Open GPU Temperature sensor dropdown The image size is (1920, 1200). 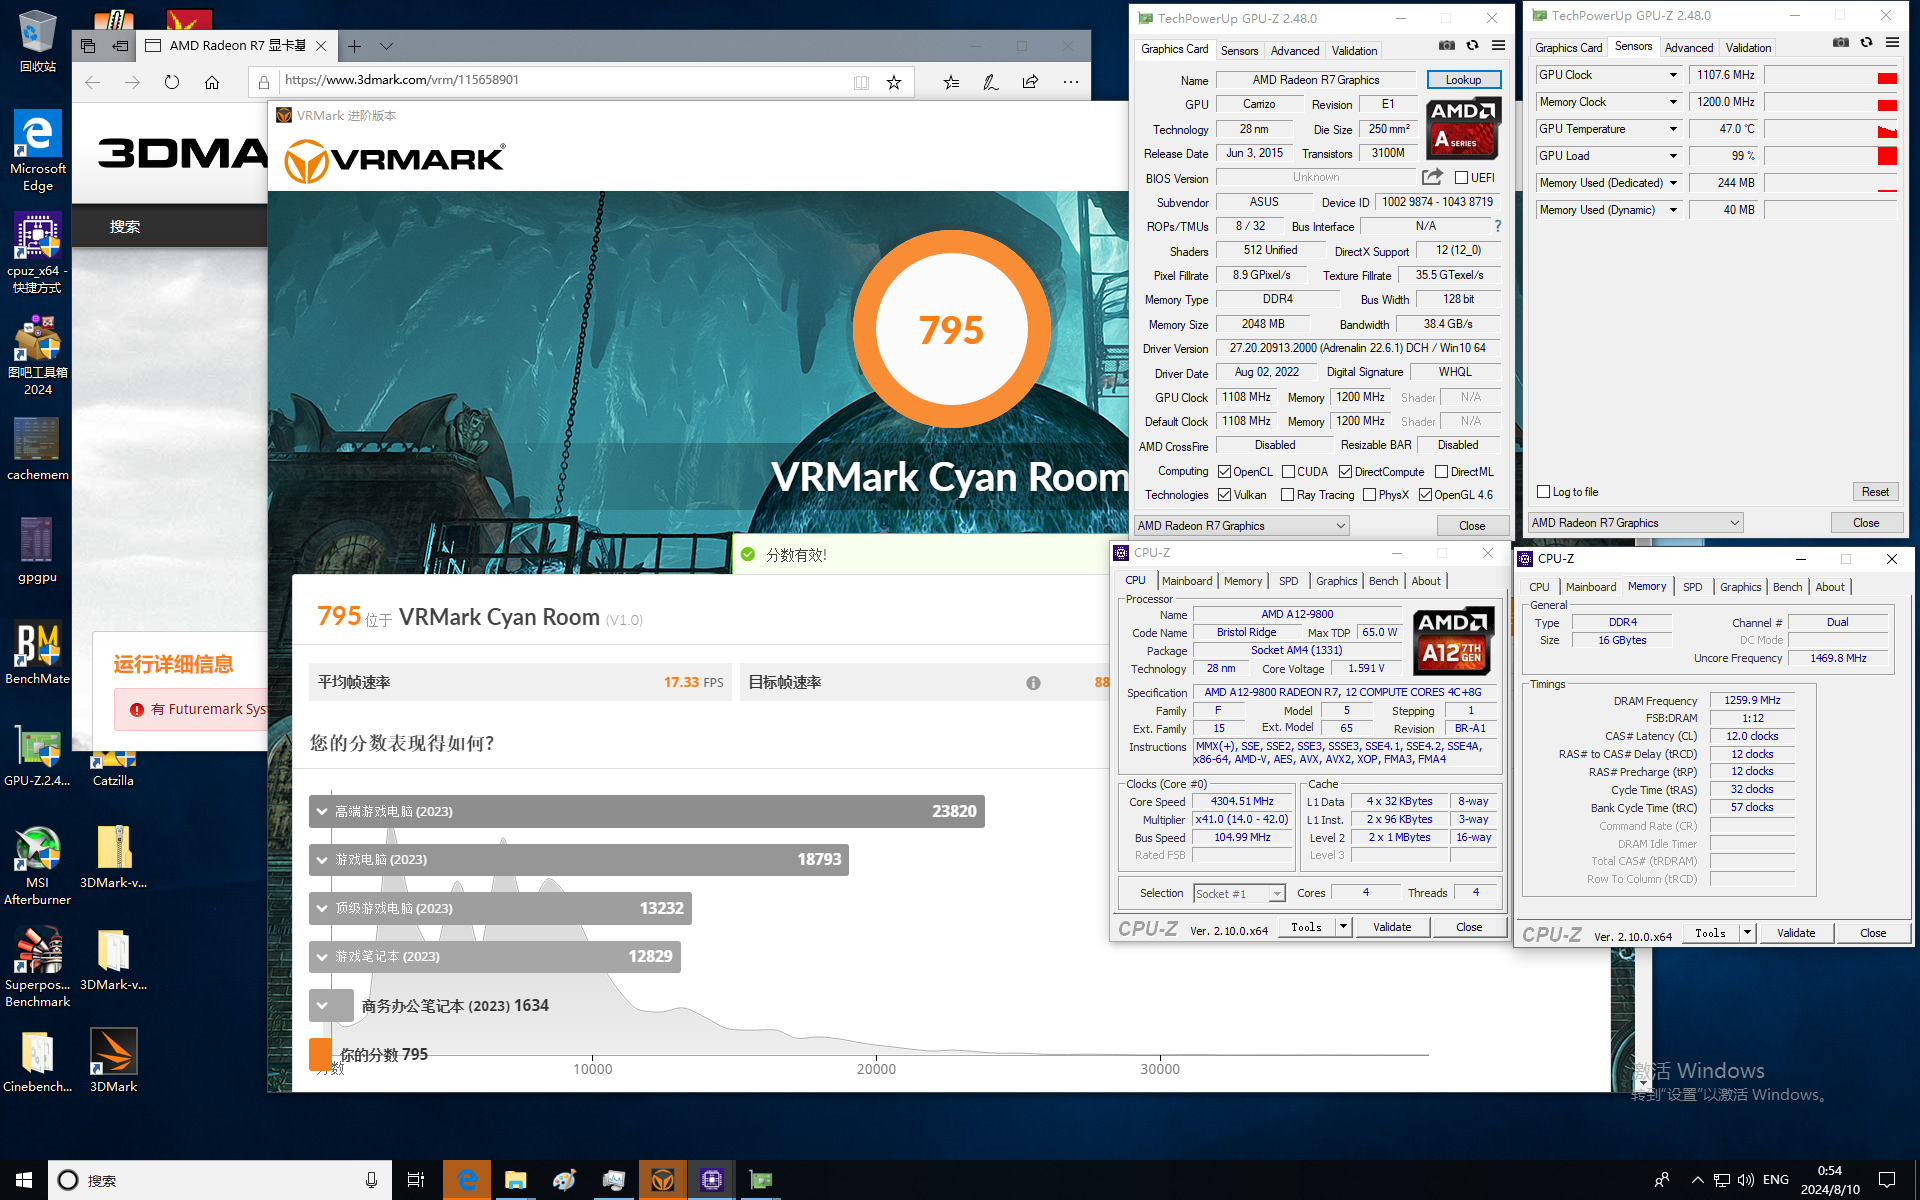tap(1673, 129)
